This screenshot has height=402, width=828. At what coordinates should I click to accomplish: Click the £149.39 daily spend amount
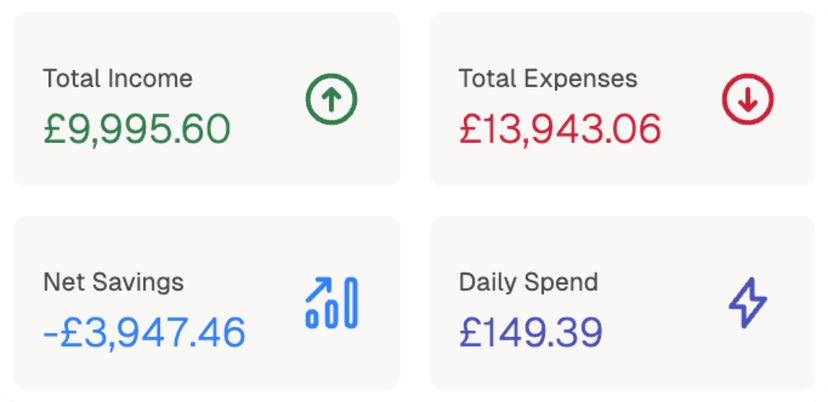[531, 332]
